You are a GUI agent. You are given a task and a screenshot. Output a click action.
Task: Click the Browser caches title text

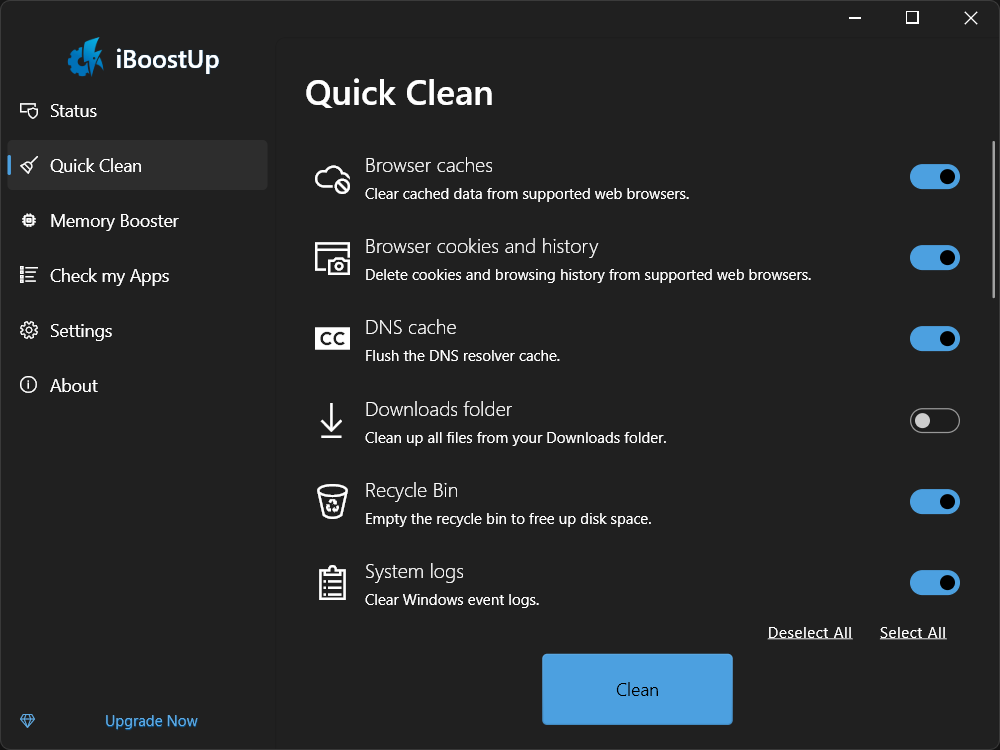point(429,166)
